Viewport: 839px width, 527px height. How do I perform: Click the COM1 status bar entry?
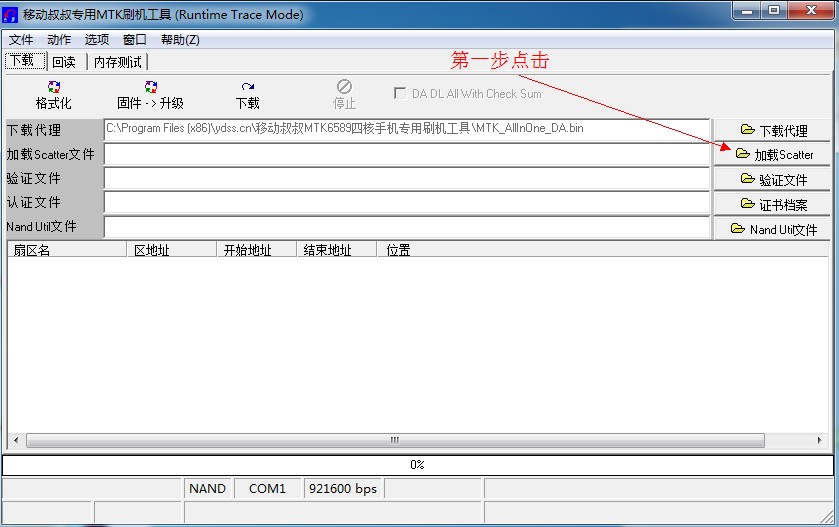[268, 488]
